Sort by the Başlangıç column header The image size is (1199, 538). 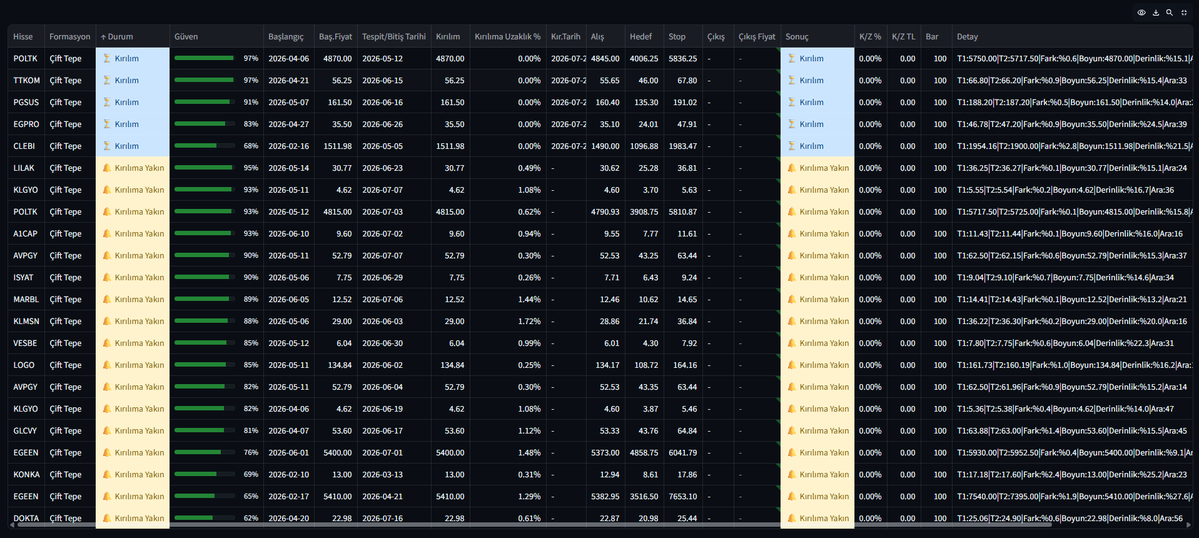point(288,37)
